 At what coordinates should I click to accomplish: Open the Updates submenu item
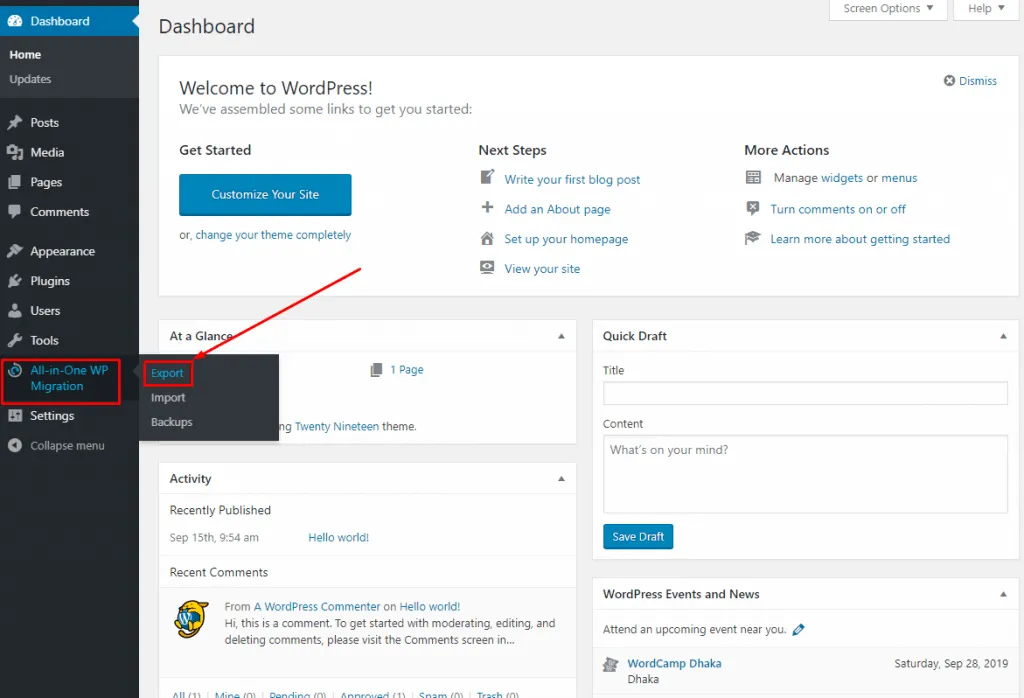[30, 79]
